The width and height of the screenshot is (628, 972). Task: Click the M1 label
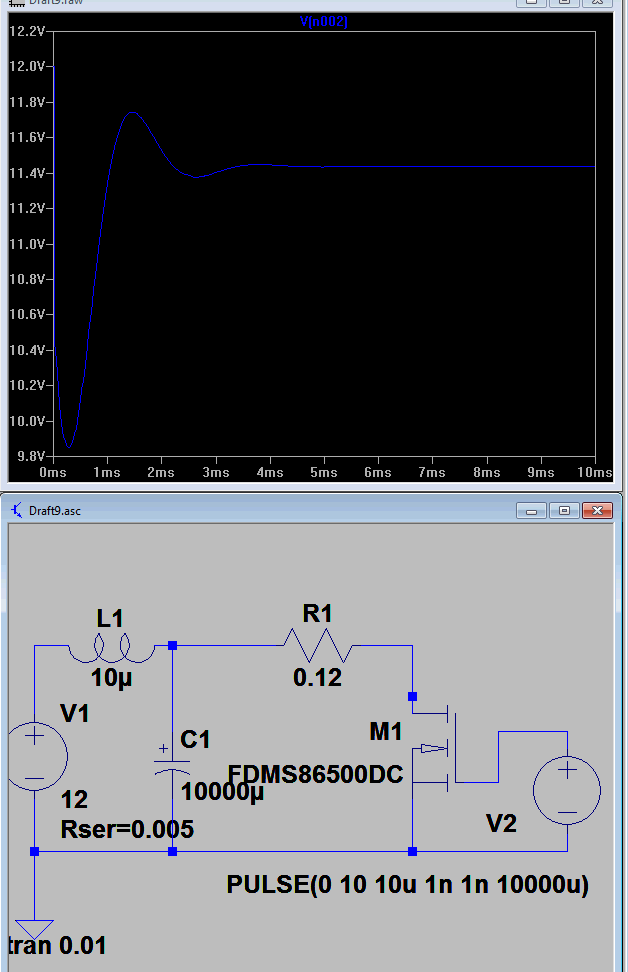[386, 732]
